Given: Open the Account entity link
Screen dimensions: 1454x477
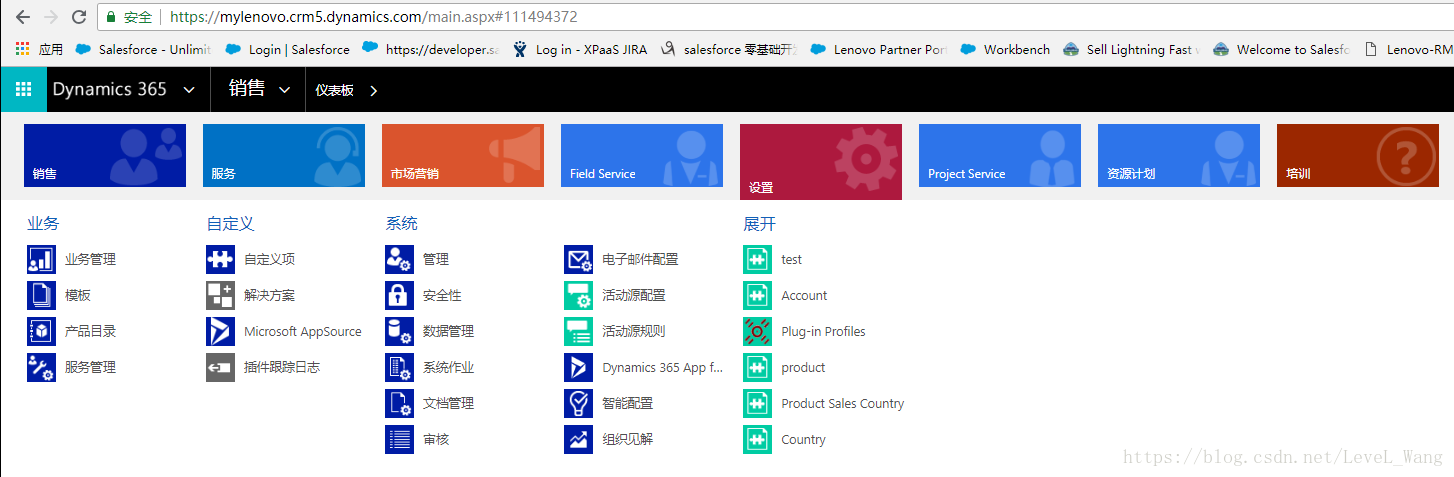Looking at the screenshot, I should 804,295.
